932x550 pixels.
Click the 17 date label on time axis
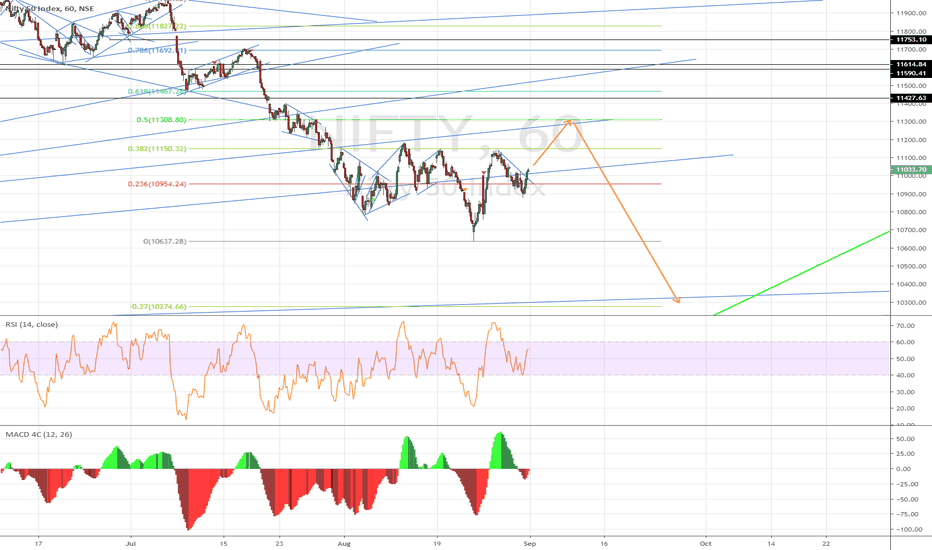pos(39,543)
